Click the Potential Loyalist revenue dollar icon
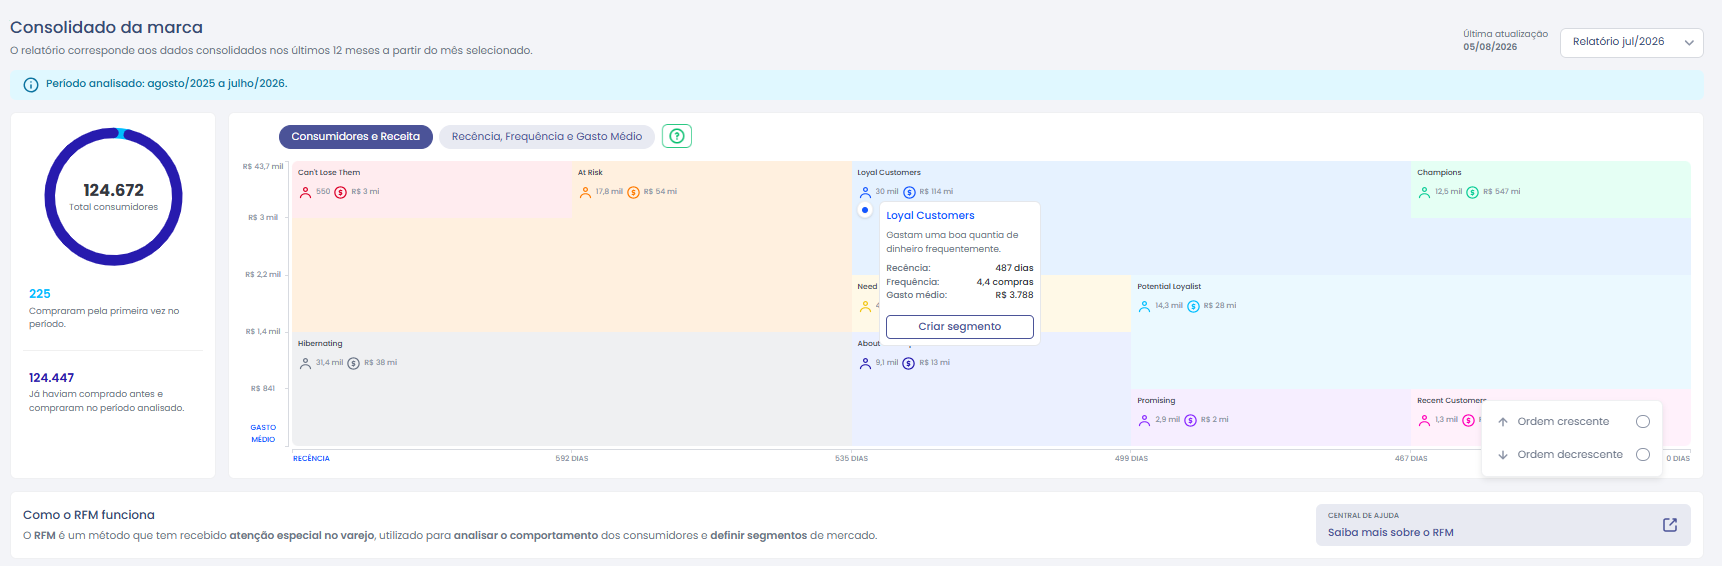This screenshot has height=566, width=1722. click(x=1193, y=306)
